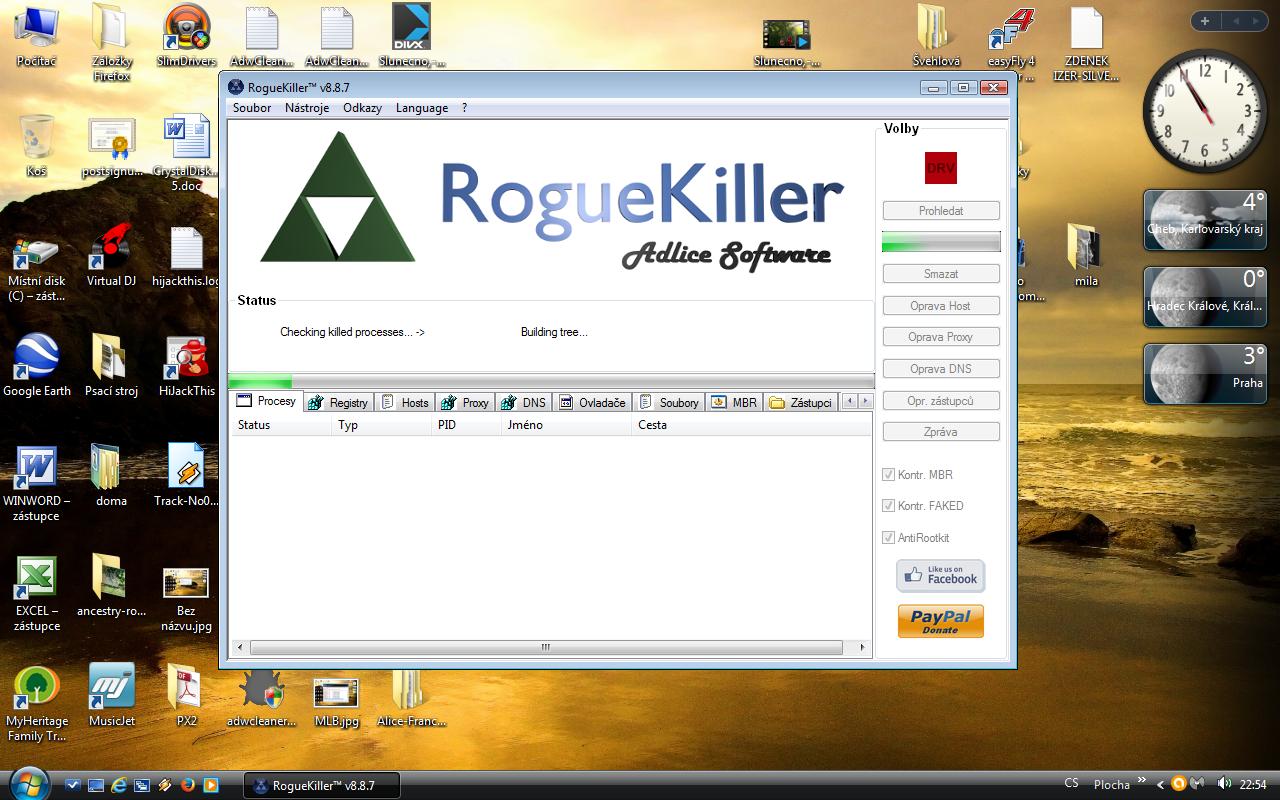Click the Prohledat scan button
1280x800 pixels.
pos(941,211)
